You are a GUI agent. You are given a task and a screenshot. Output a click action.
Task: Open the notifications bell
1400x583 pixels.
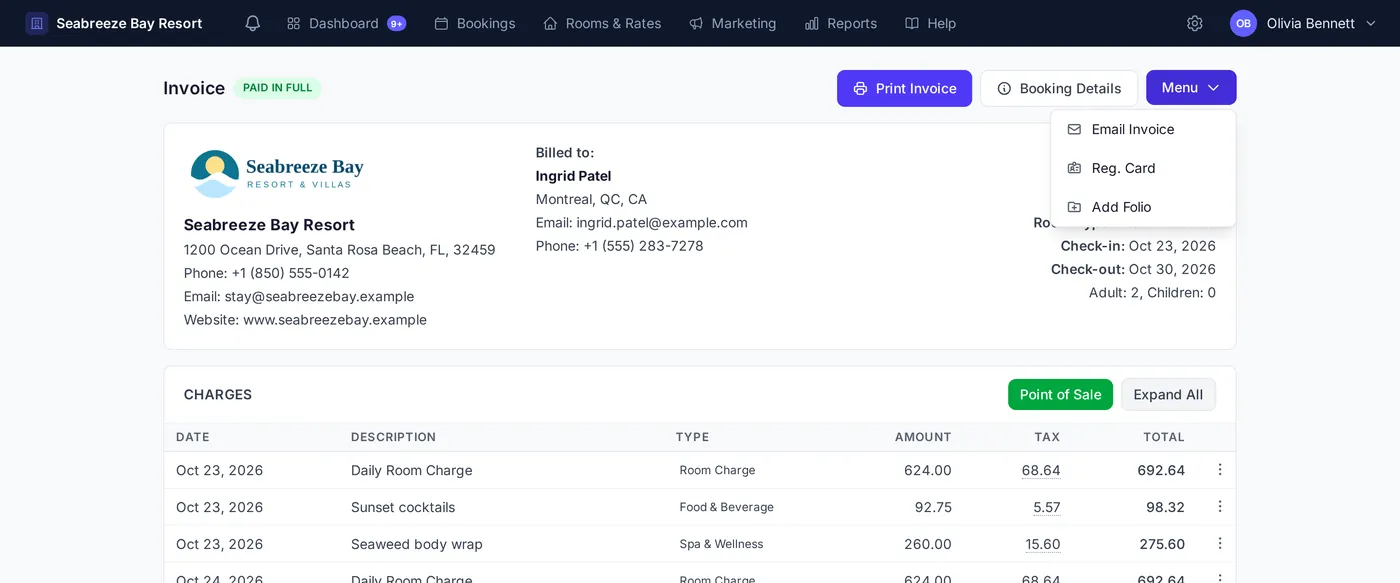253,23
